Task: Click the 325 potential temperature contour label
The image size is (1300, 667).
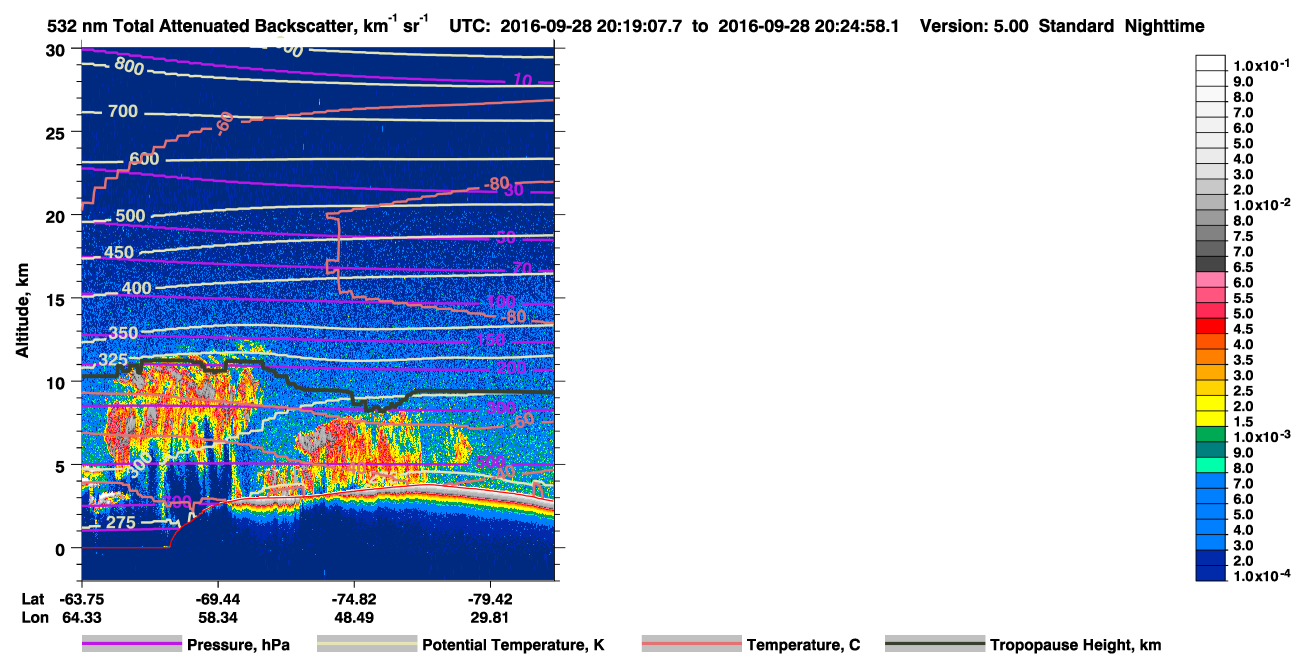Action: [x=113, y=359]
